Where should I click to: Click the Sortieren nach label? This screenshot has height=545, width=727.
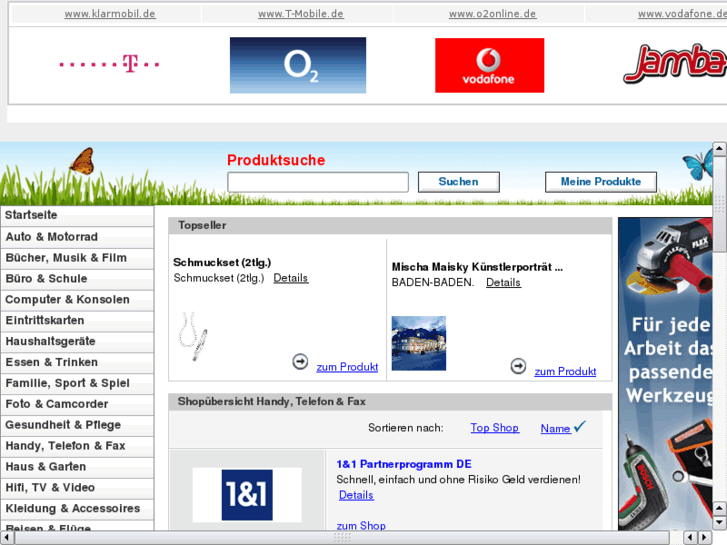click(406, 428)
